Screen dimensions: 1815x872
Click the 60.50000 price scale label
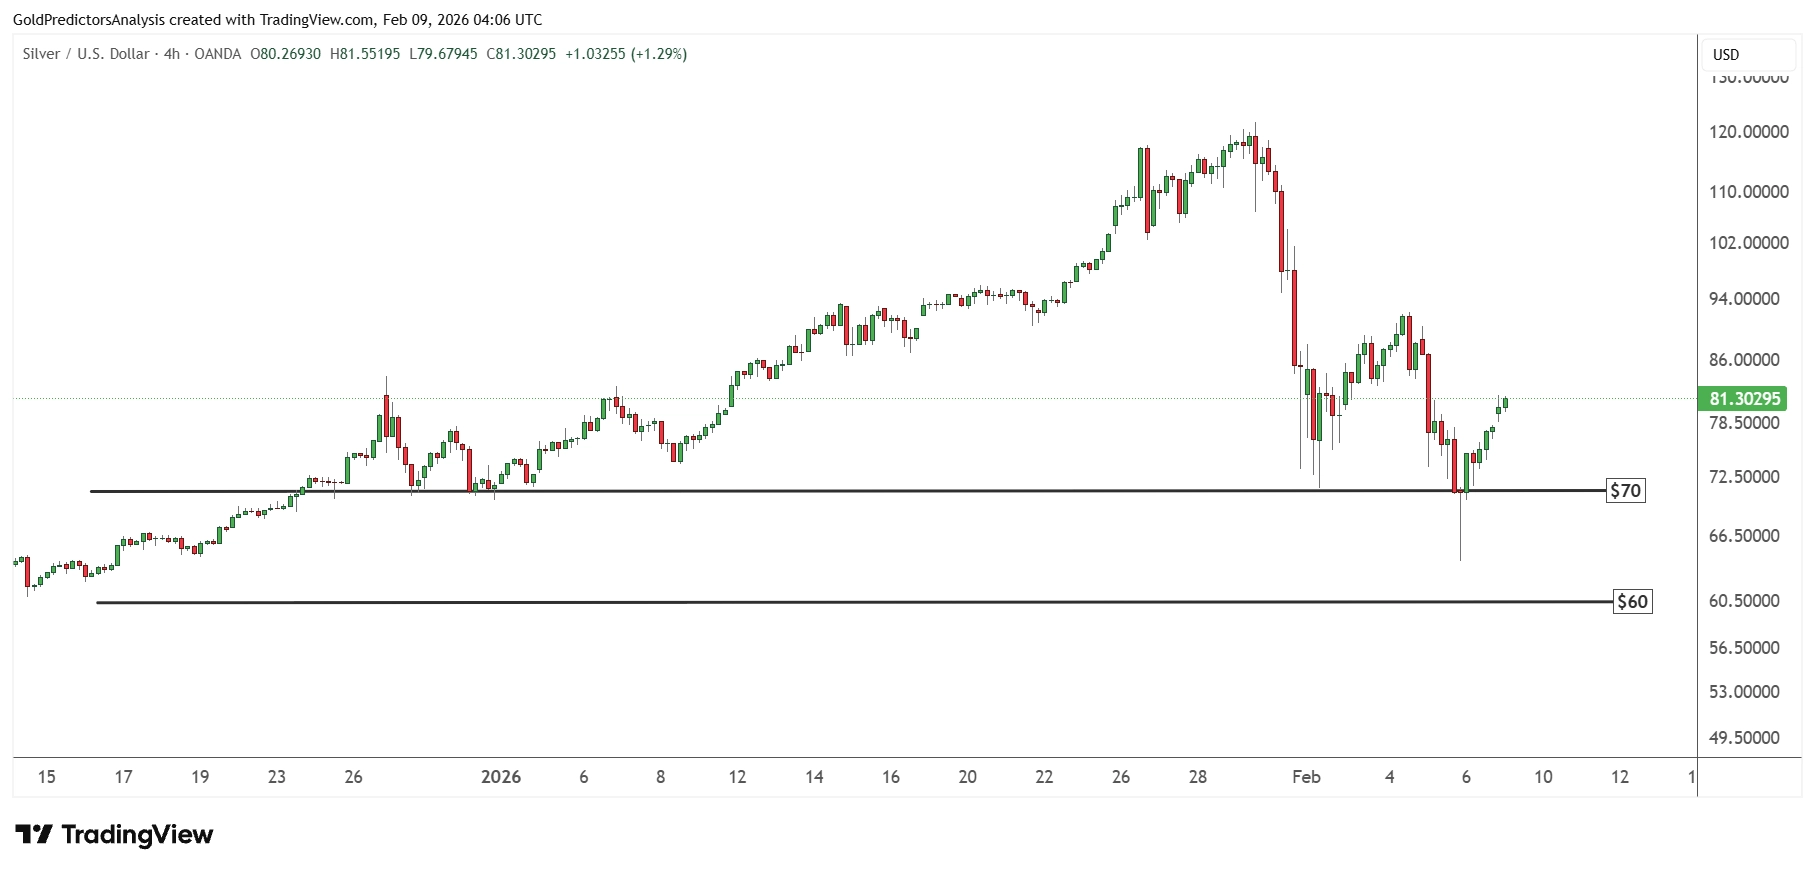point(1744,600)
